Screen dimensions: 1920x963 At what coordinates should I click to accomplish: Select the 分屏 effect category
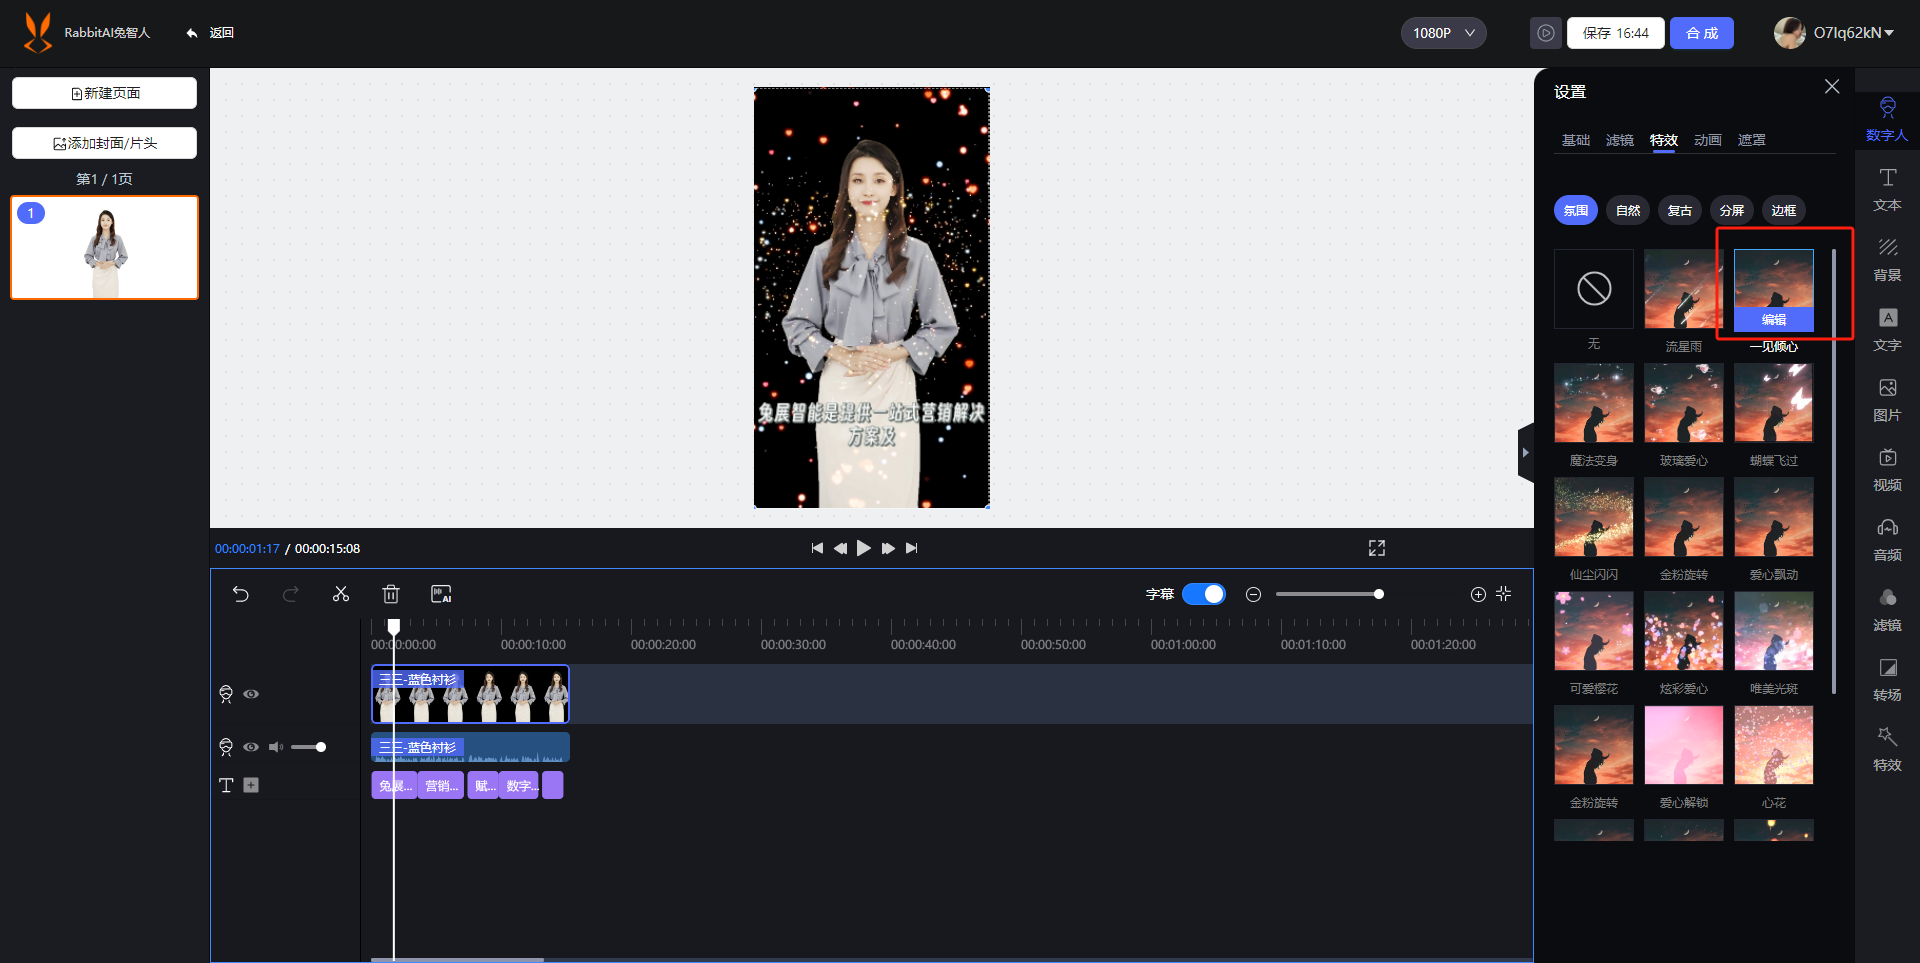pos(1732,210)
